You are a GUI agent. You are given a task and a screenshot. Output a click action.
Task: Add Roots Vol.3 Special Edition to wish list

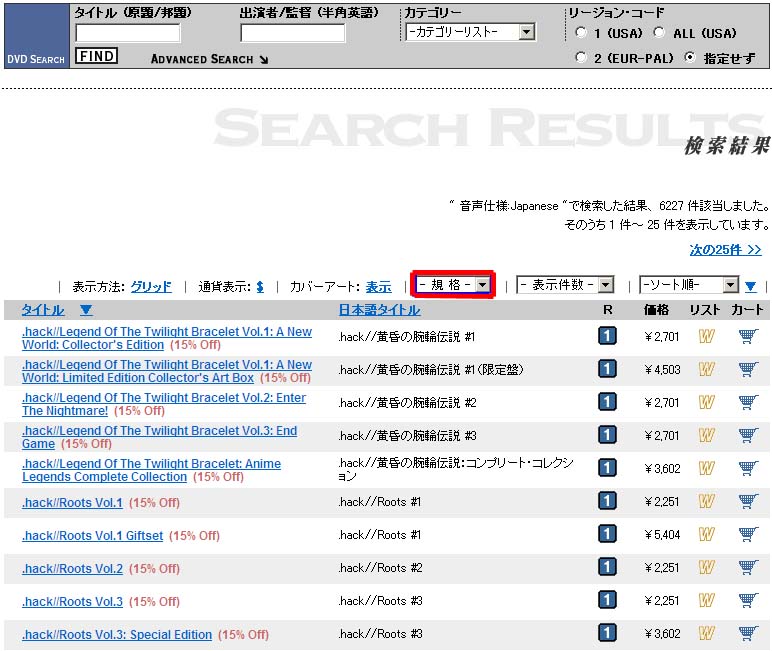[706, 633]
